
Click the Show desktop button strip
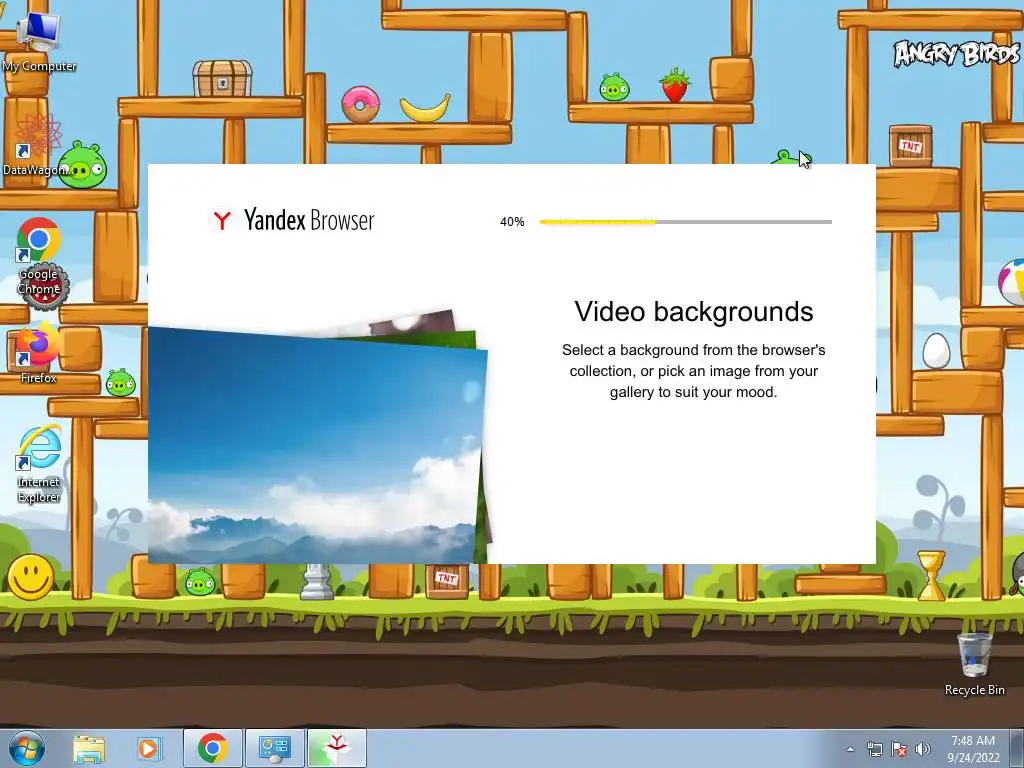(x=1017, y=748)
